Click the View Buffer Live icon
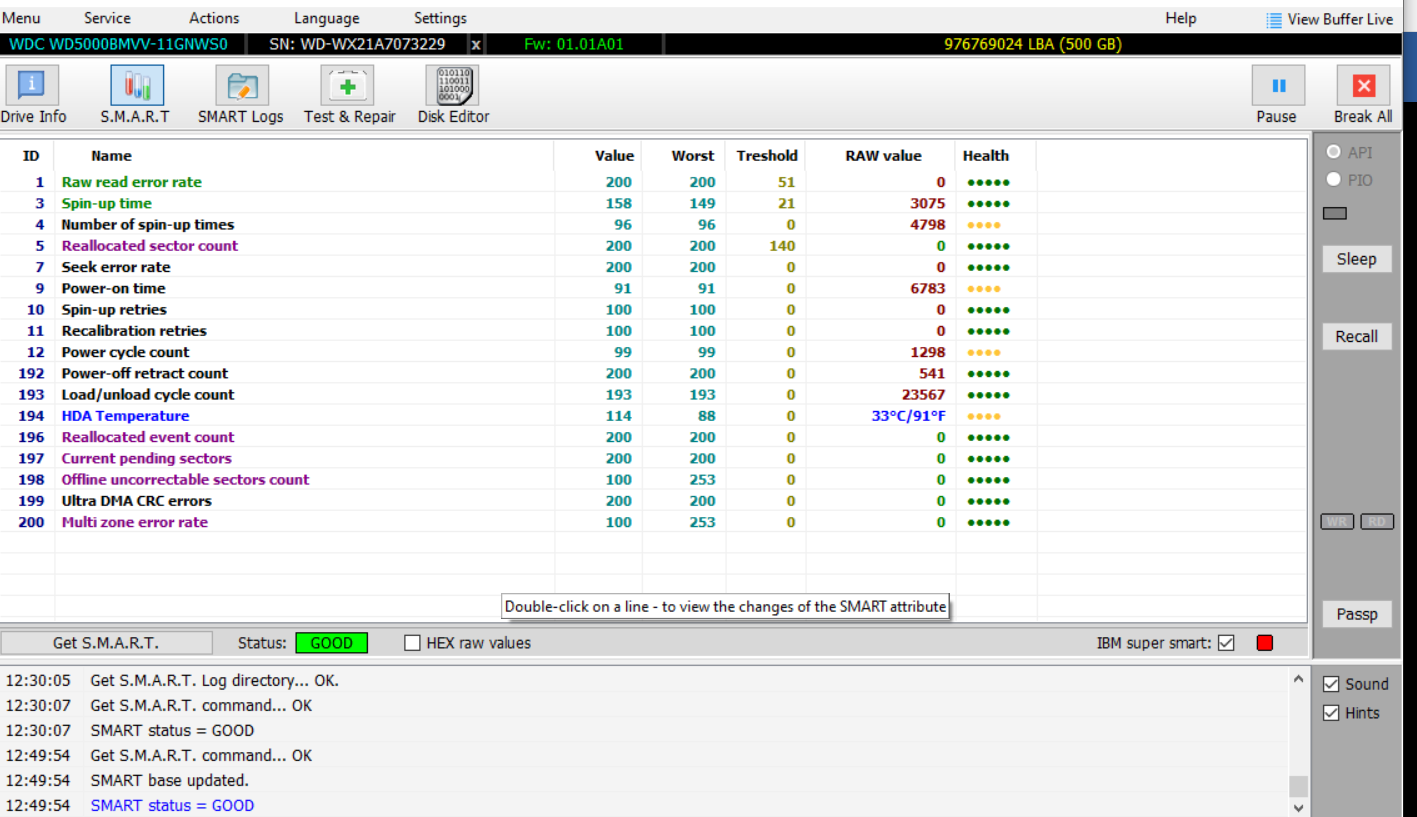This screenshot has width=1417, height=817. pos(1274,19)
